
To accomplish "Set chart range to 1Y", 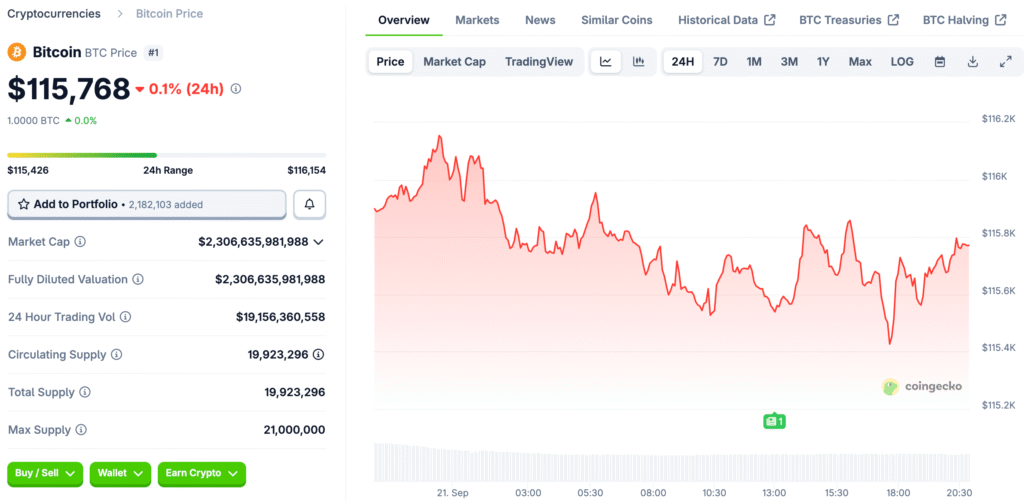I will (823, 62).
